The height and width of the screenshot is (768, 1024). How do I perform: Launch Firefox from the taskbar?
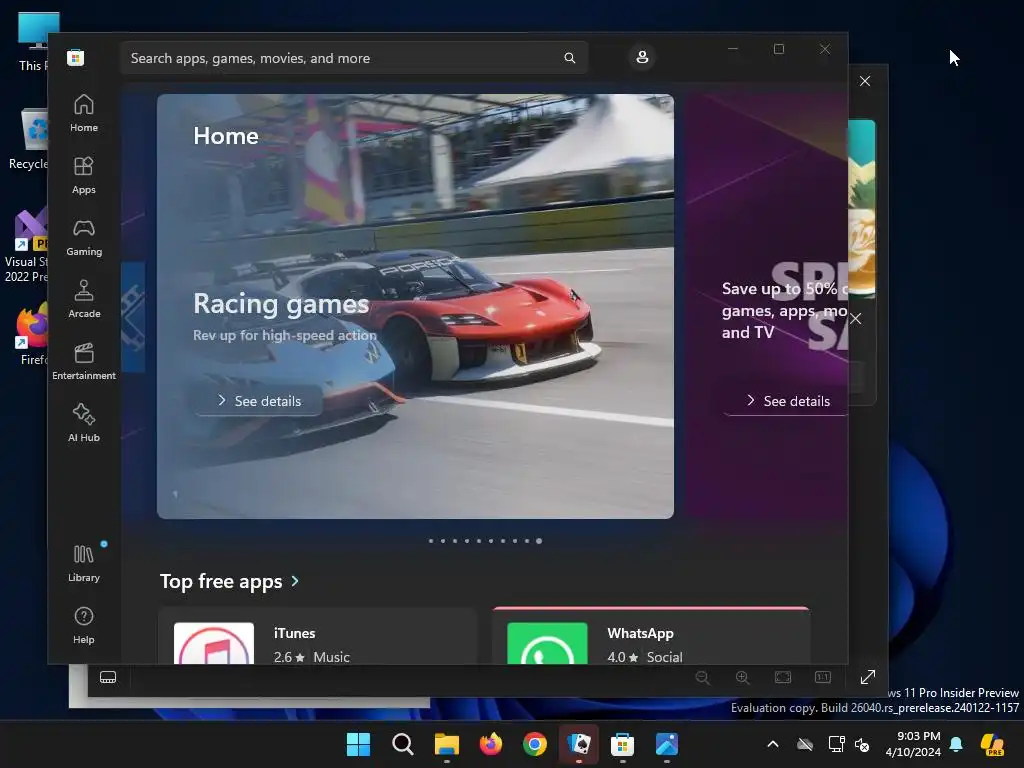tap(491, 744)
